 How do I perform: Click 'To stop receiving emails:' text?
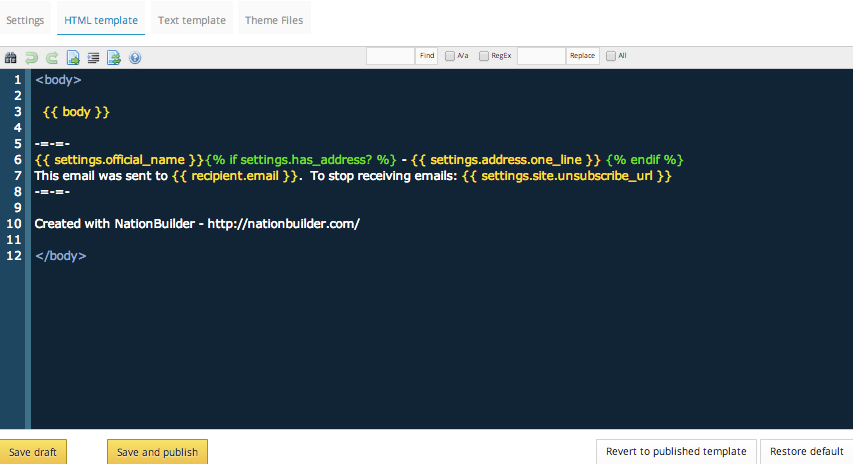384,176
